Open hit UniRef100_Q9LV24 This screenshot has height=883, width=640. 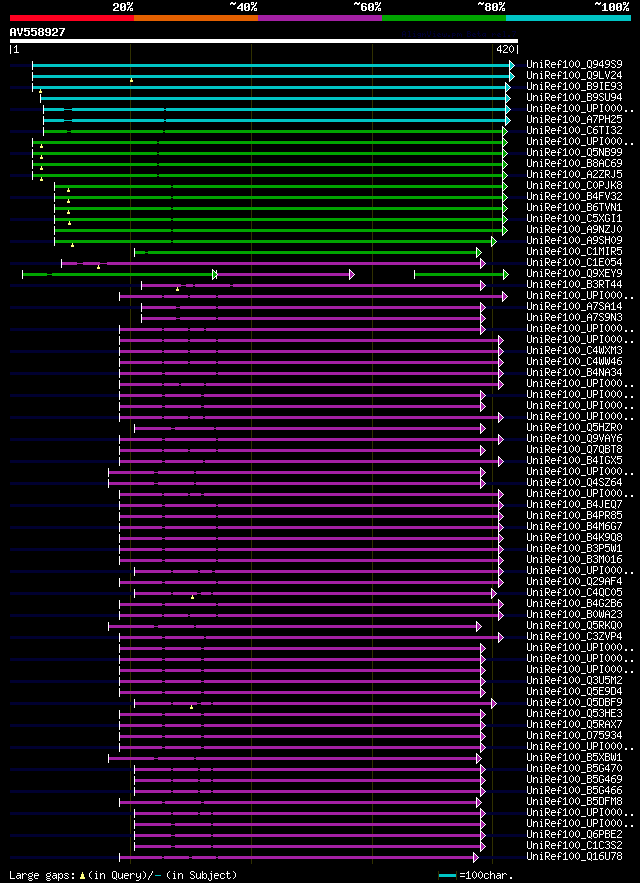[x=574, y=75]
